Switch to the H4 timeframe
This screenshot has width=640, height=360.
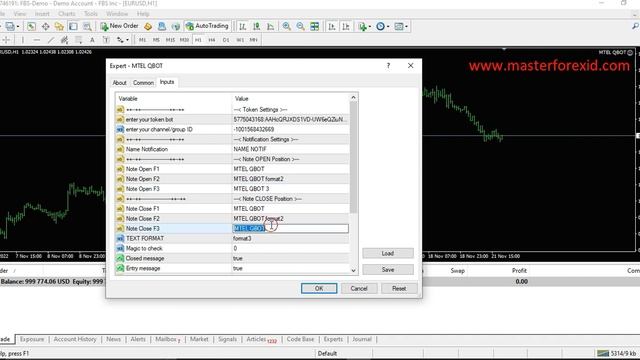pos(212,40)
